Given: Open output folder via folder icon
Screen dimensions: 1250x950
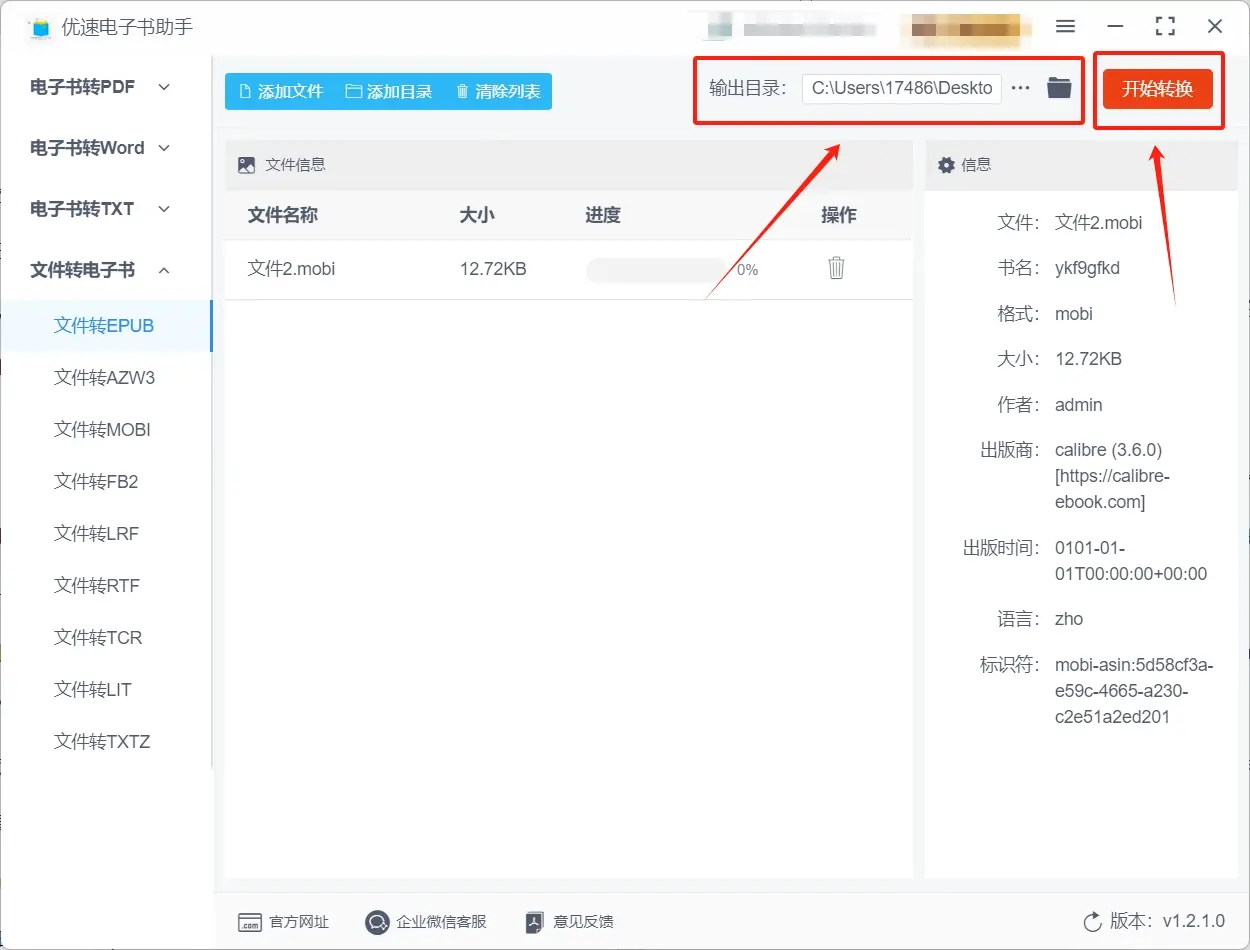Looking at the screenshot, I should pyautogui.click(x=1058, y=87).
